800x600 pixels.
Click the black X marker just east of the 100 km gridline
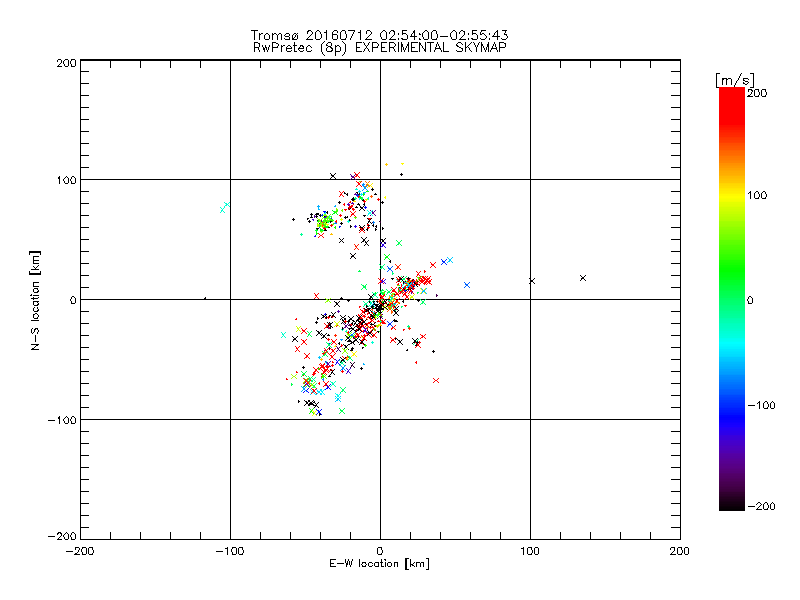(532, 281)
